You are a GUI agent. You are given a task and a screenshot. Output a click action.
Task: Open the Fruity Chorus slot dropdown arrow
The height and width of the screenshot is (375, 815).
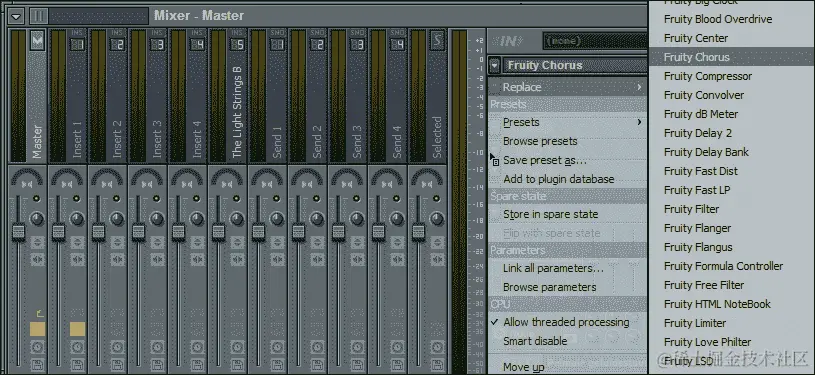495,66
